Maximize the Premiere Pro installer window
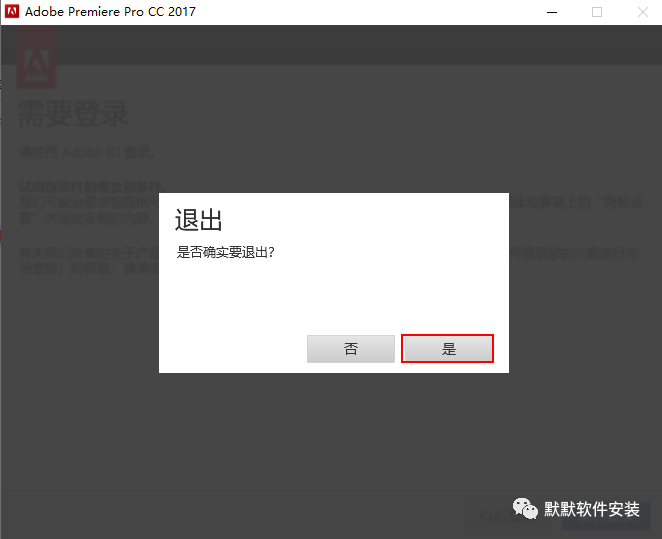Viewport: 662px width, 539px height. tap(597, 12)
